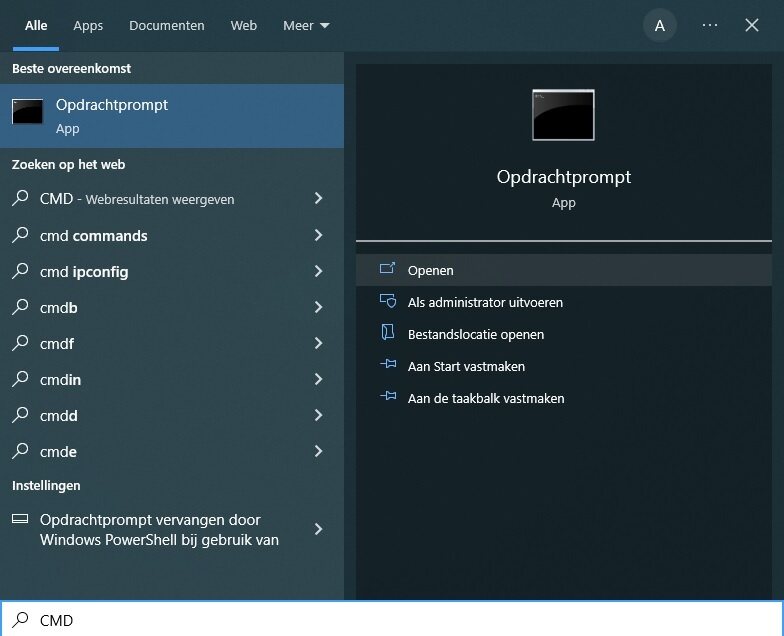Click the magnifier icon beside cmd commands

coord(20,234)
